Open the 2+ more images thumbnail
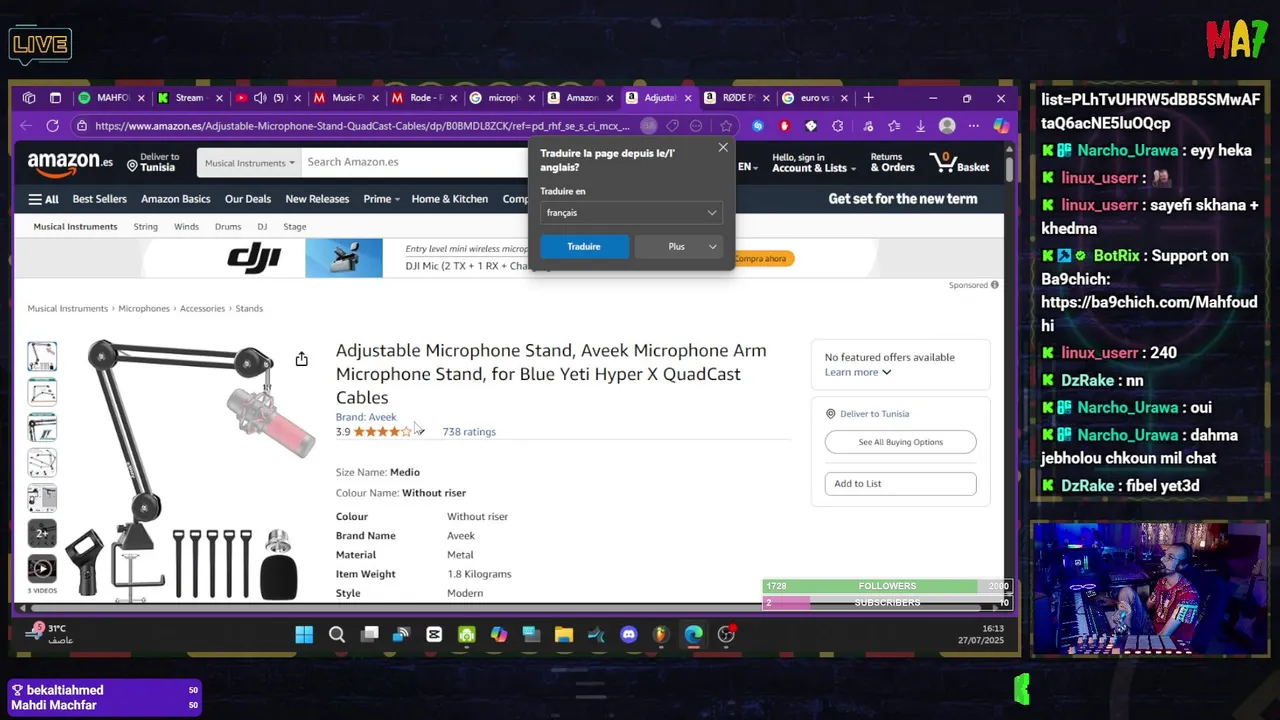This screenshot has width=1280, height=720. 42,533
